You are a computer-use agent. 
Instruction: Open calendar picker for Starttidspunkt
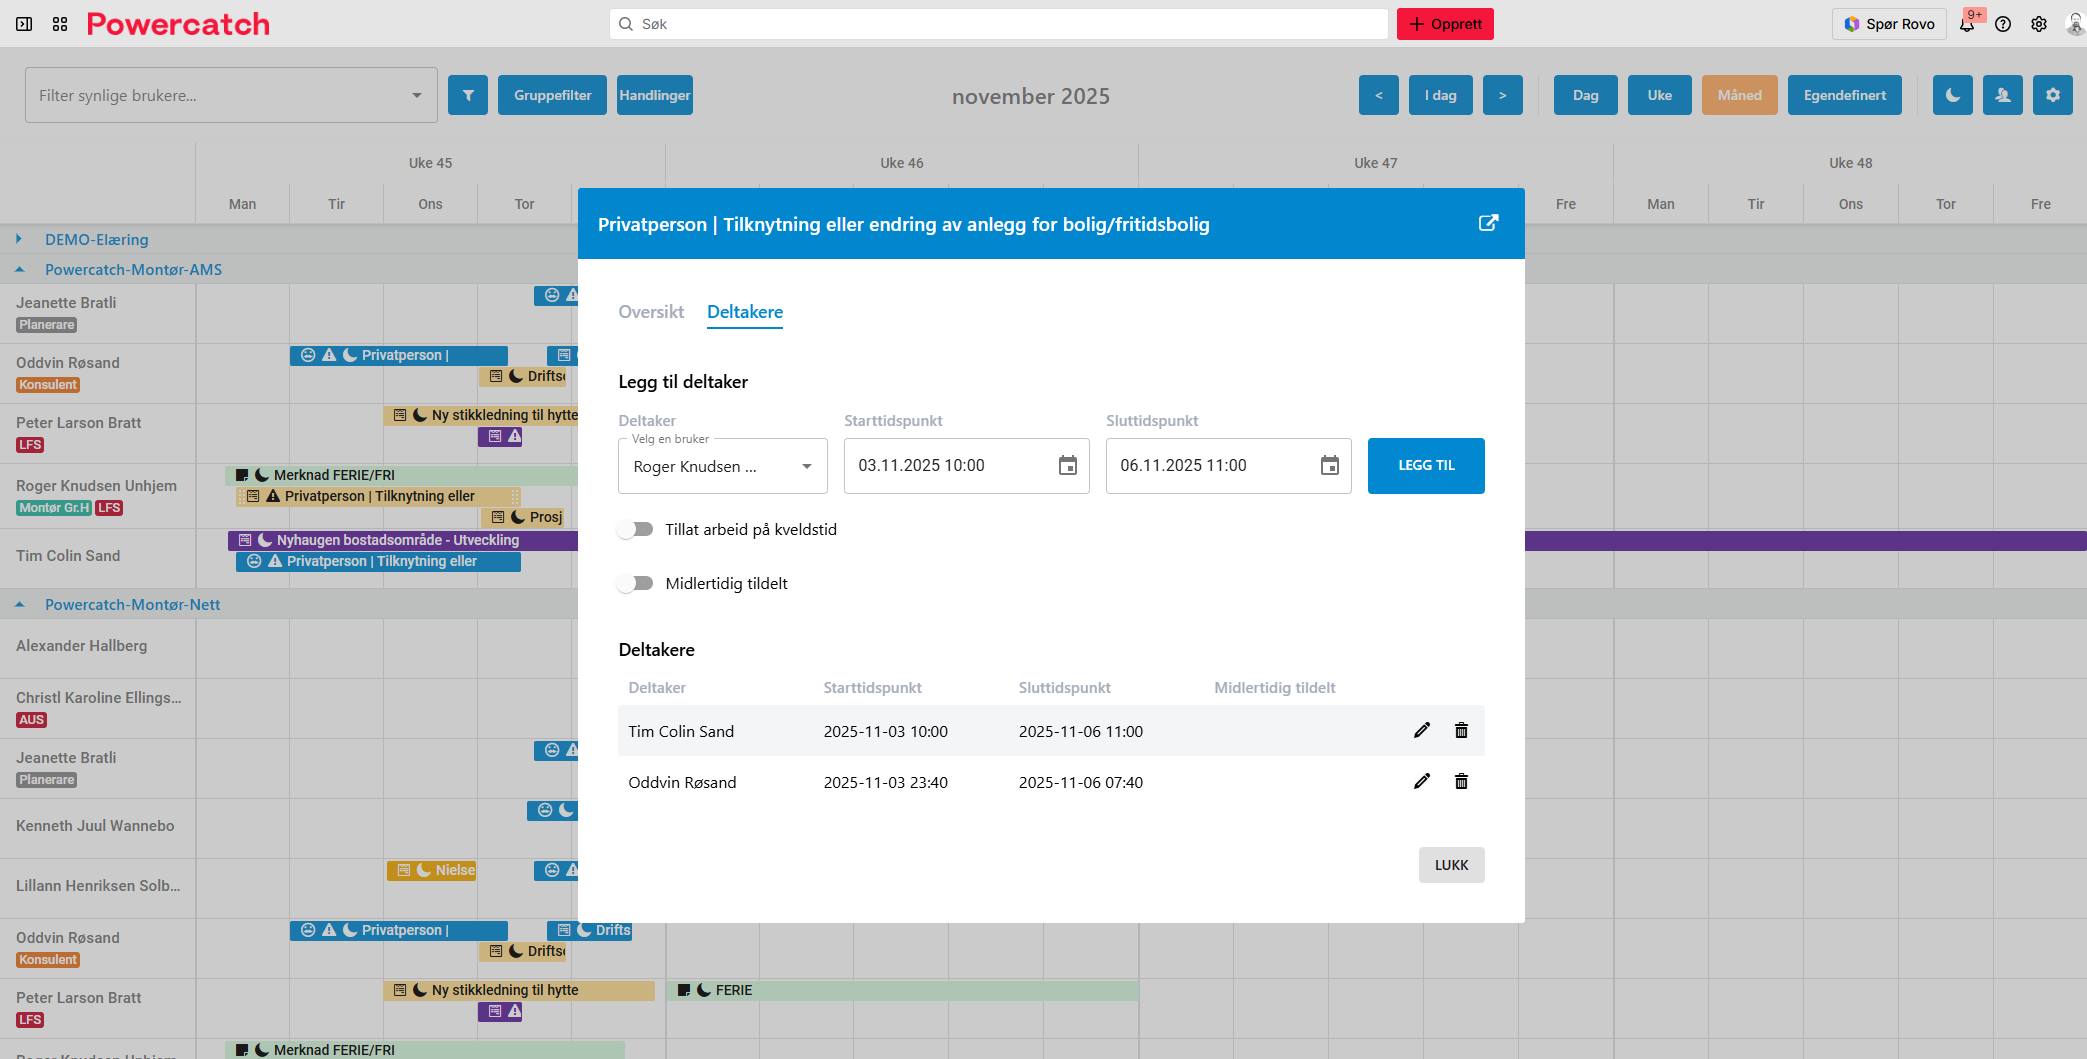[1067, 466]
